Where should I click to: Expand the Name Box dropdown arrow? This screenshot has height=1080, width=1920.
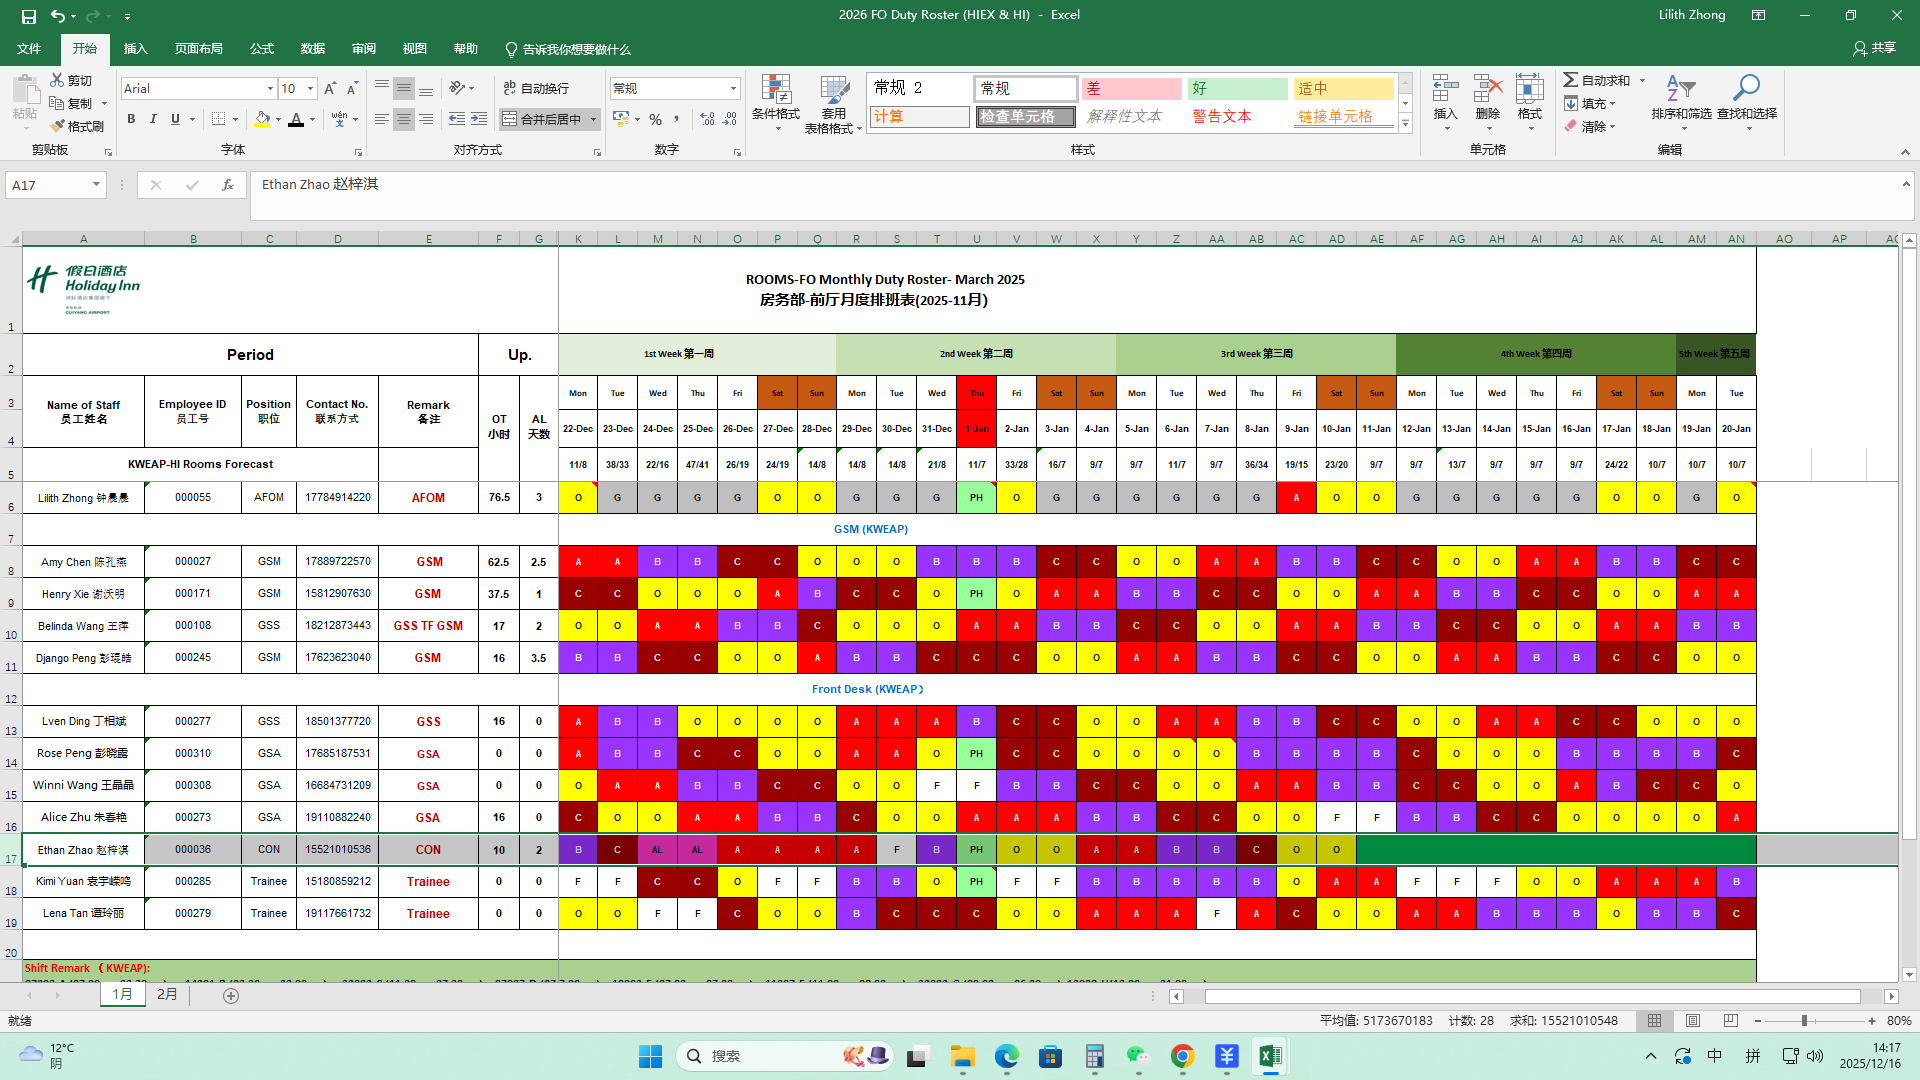pyautogui.click(x=96, y=185)
